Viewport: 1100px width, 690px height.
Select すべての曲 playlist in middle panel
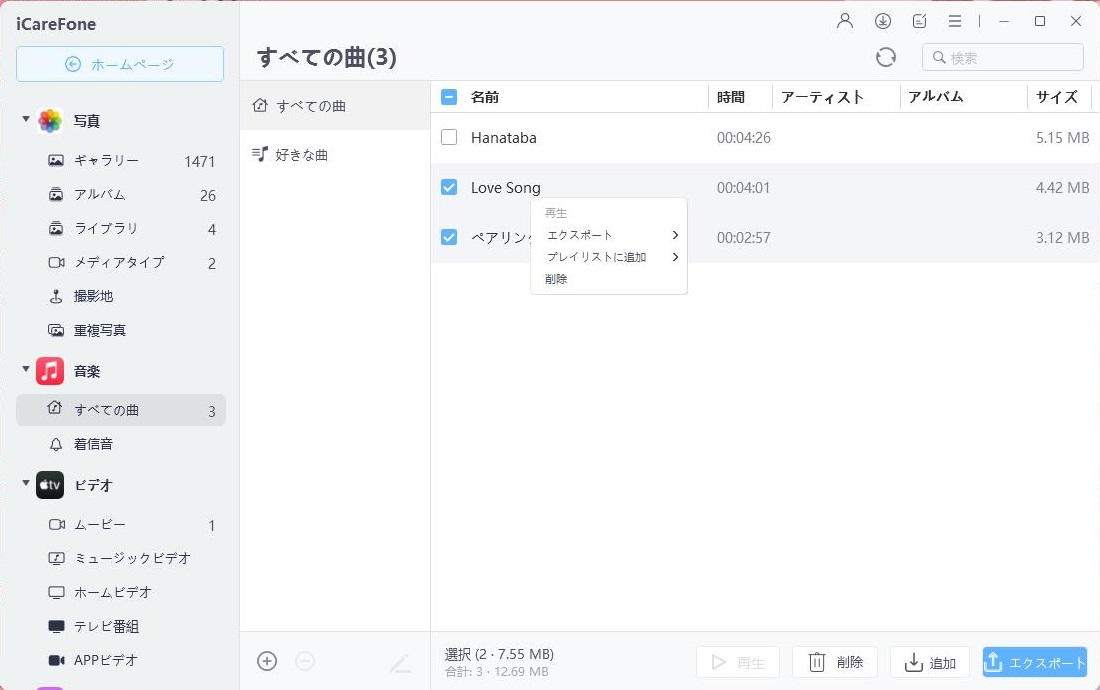coord(335,106)
